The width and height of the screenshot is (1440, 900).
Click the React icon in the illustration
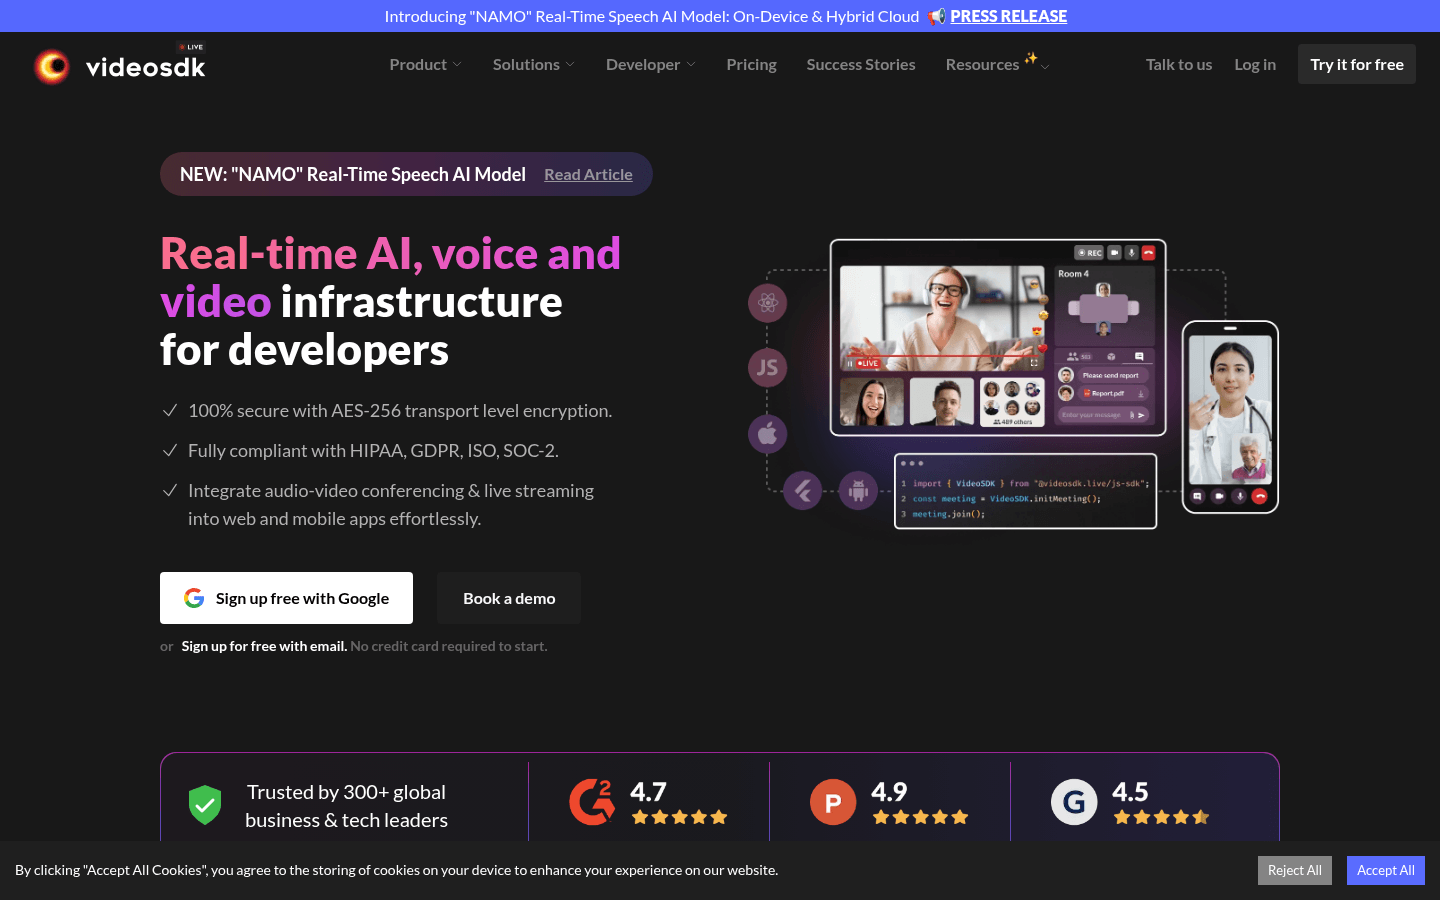click(768, 303)
